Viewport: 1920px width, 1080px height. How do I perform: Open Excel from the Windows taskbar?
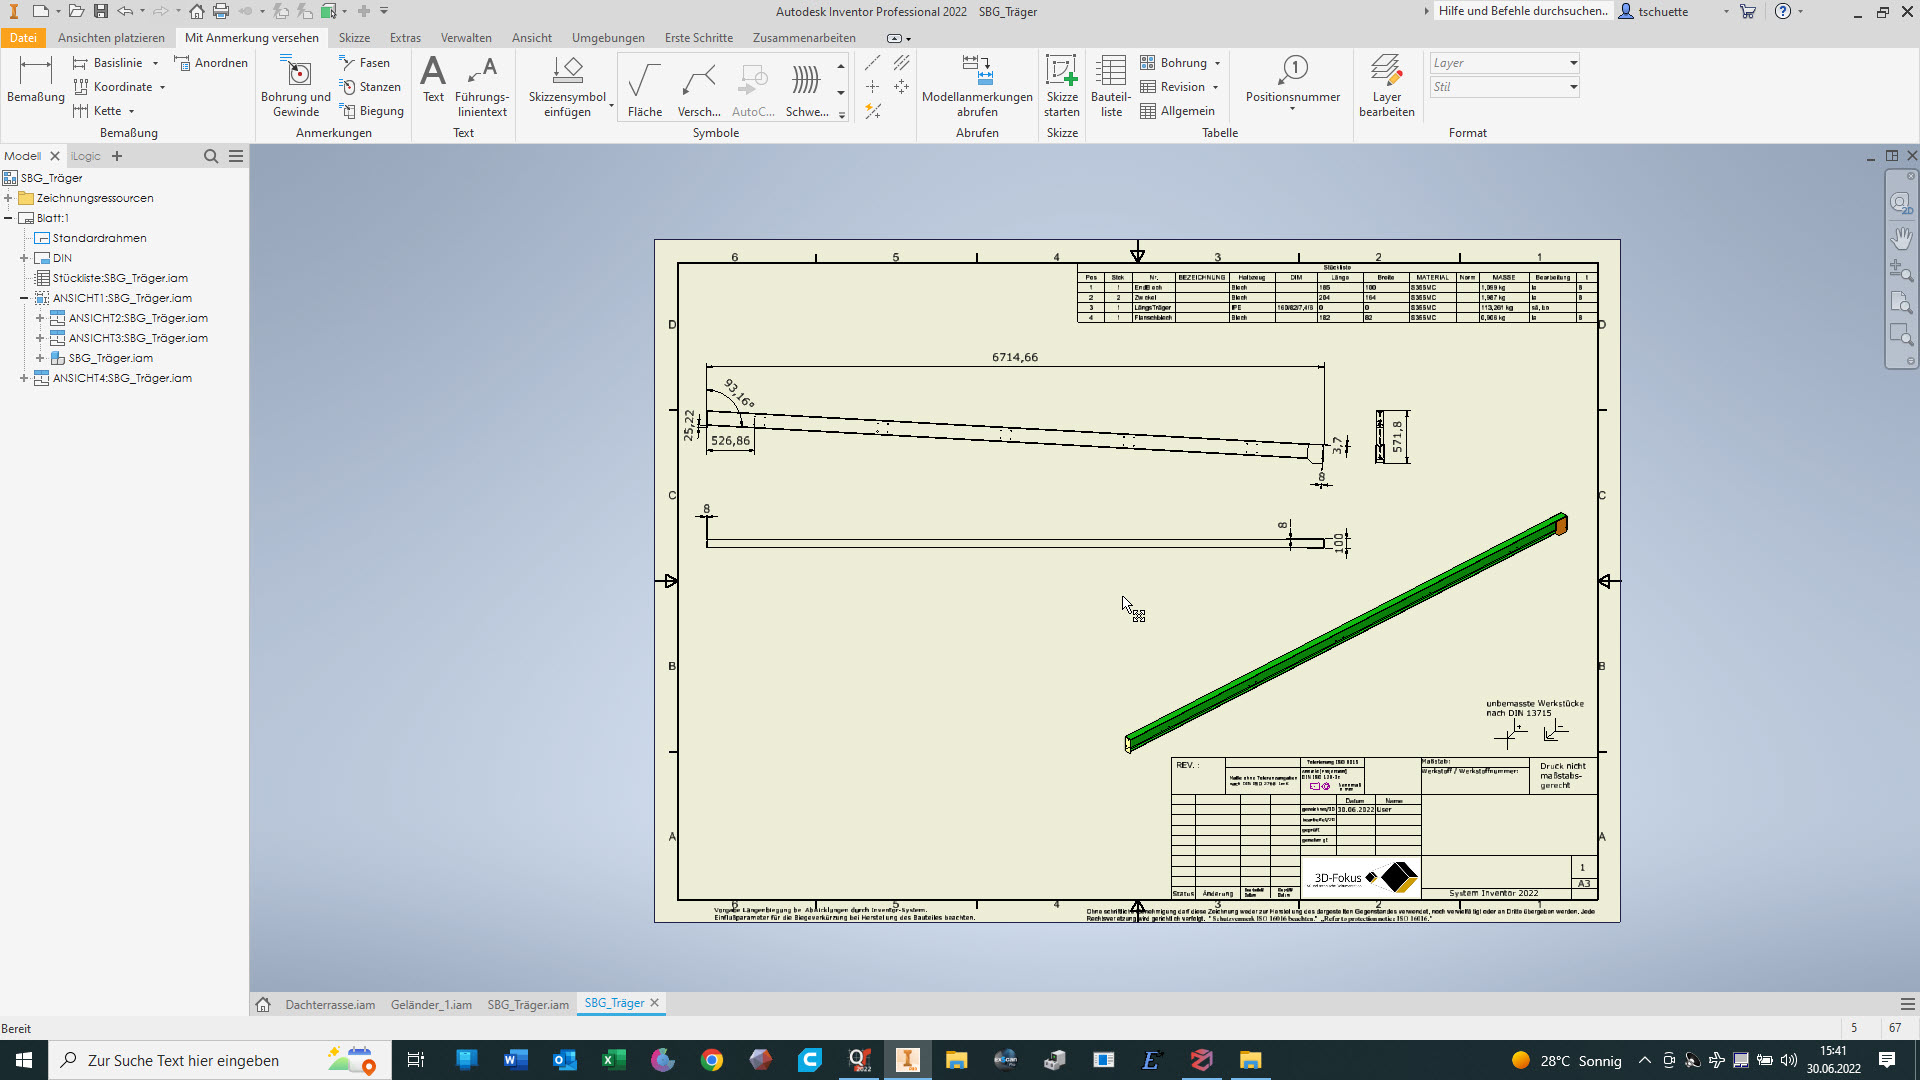[613, 1060]
